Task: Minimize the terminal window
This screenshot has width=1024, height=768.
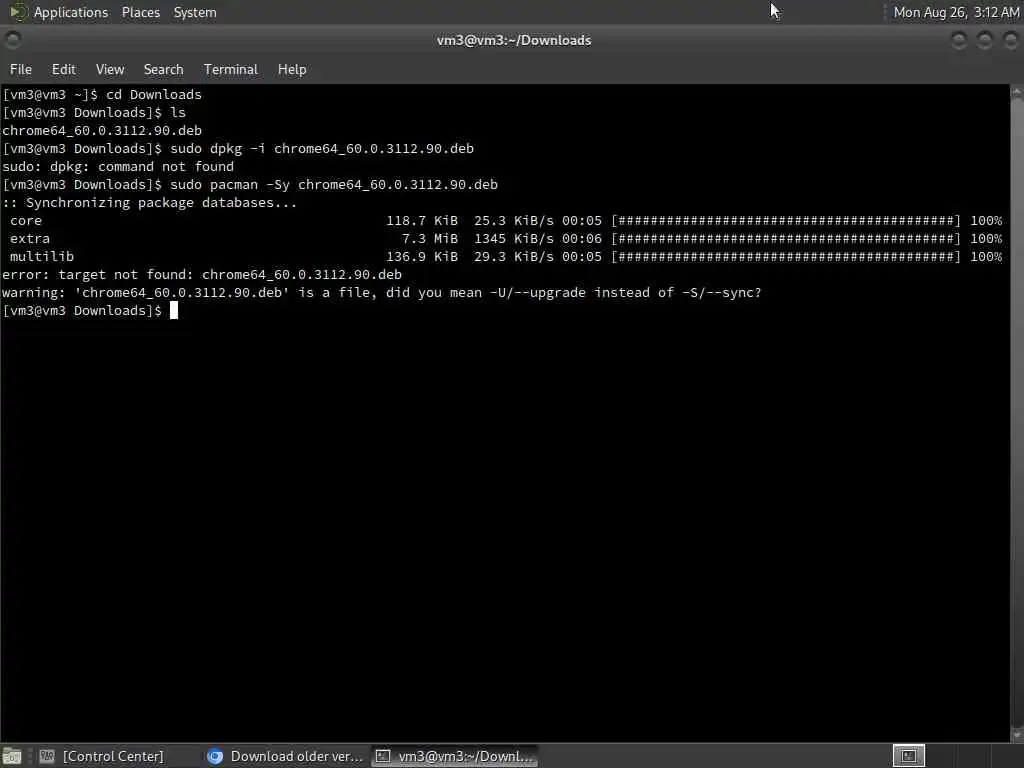Action: point(959,40)
